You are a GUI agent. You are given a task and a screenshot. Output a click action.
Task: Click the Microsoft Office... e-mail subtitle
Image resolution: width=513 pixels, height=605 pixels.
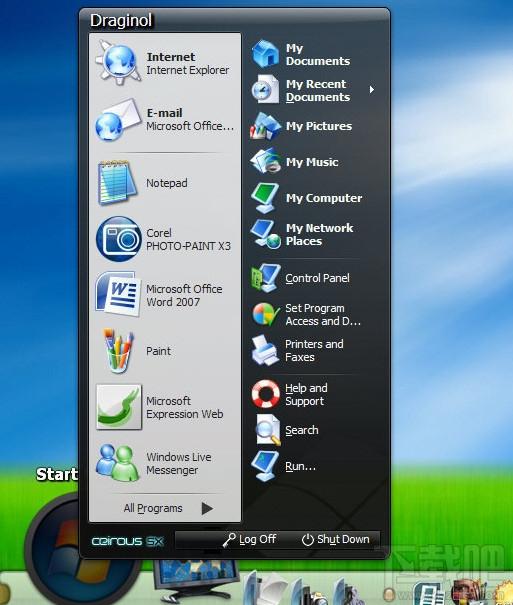coord(190,126)
